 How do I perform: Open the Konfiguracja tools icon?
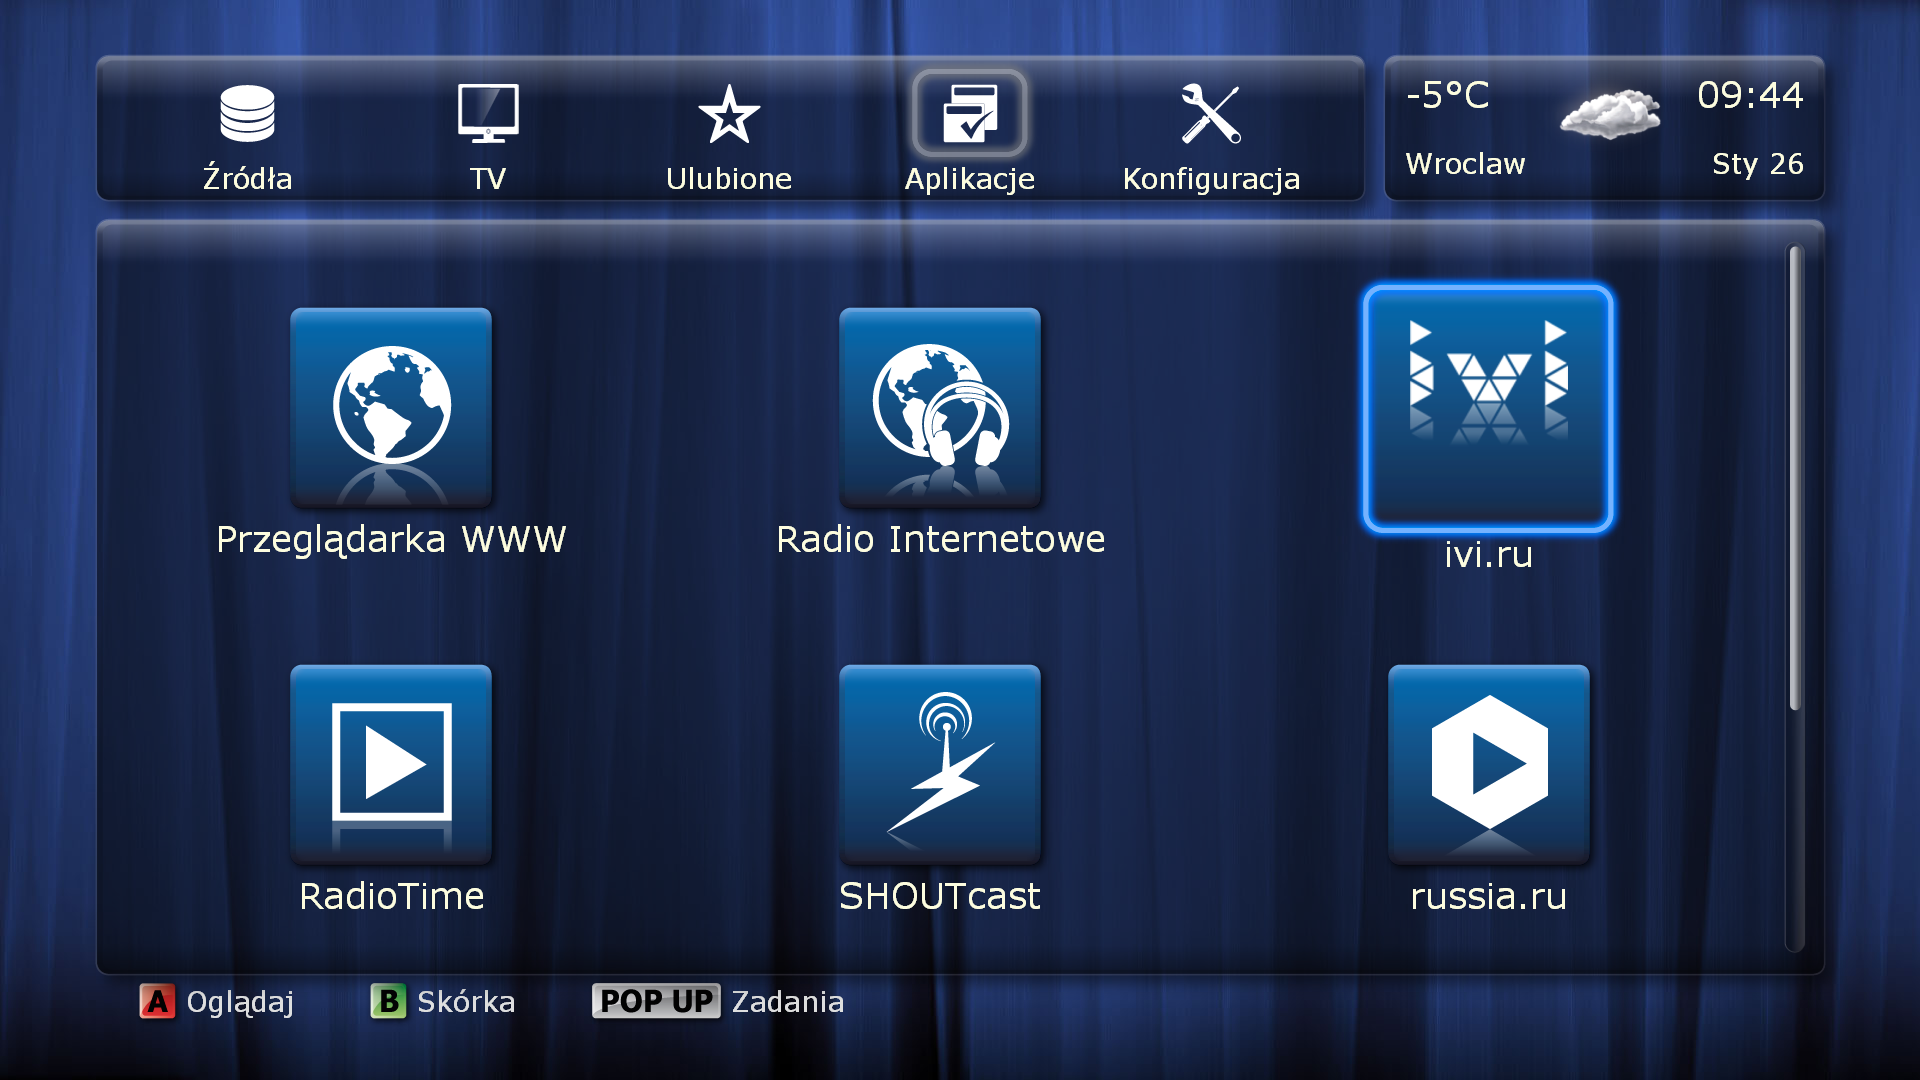pyautogui.click(x=1210, y=114)
